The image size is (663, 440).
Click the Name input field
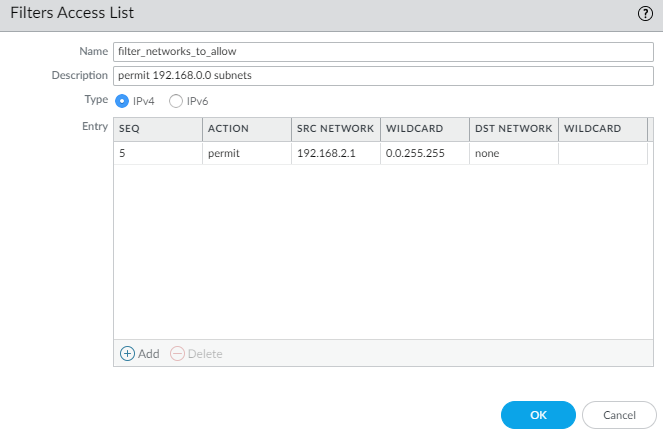[x=383, y=52]
